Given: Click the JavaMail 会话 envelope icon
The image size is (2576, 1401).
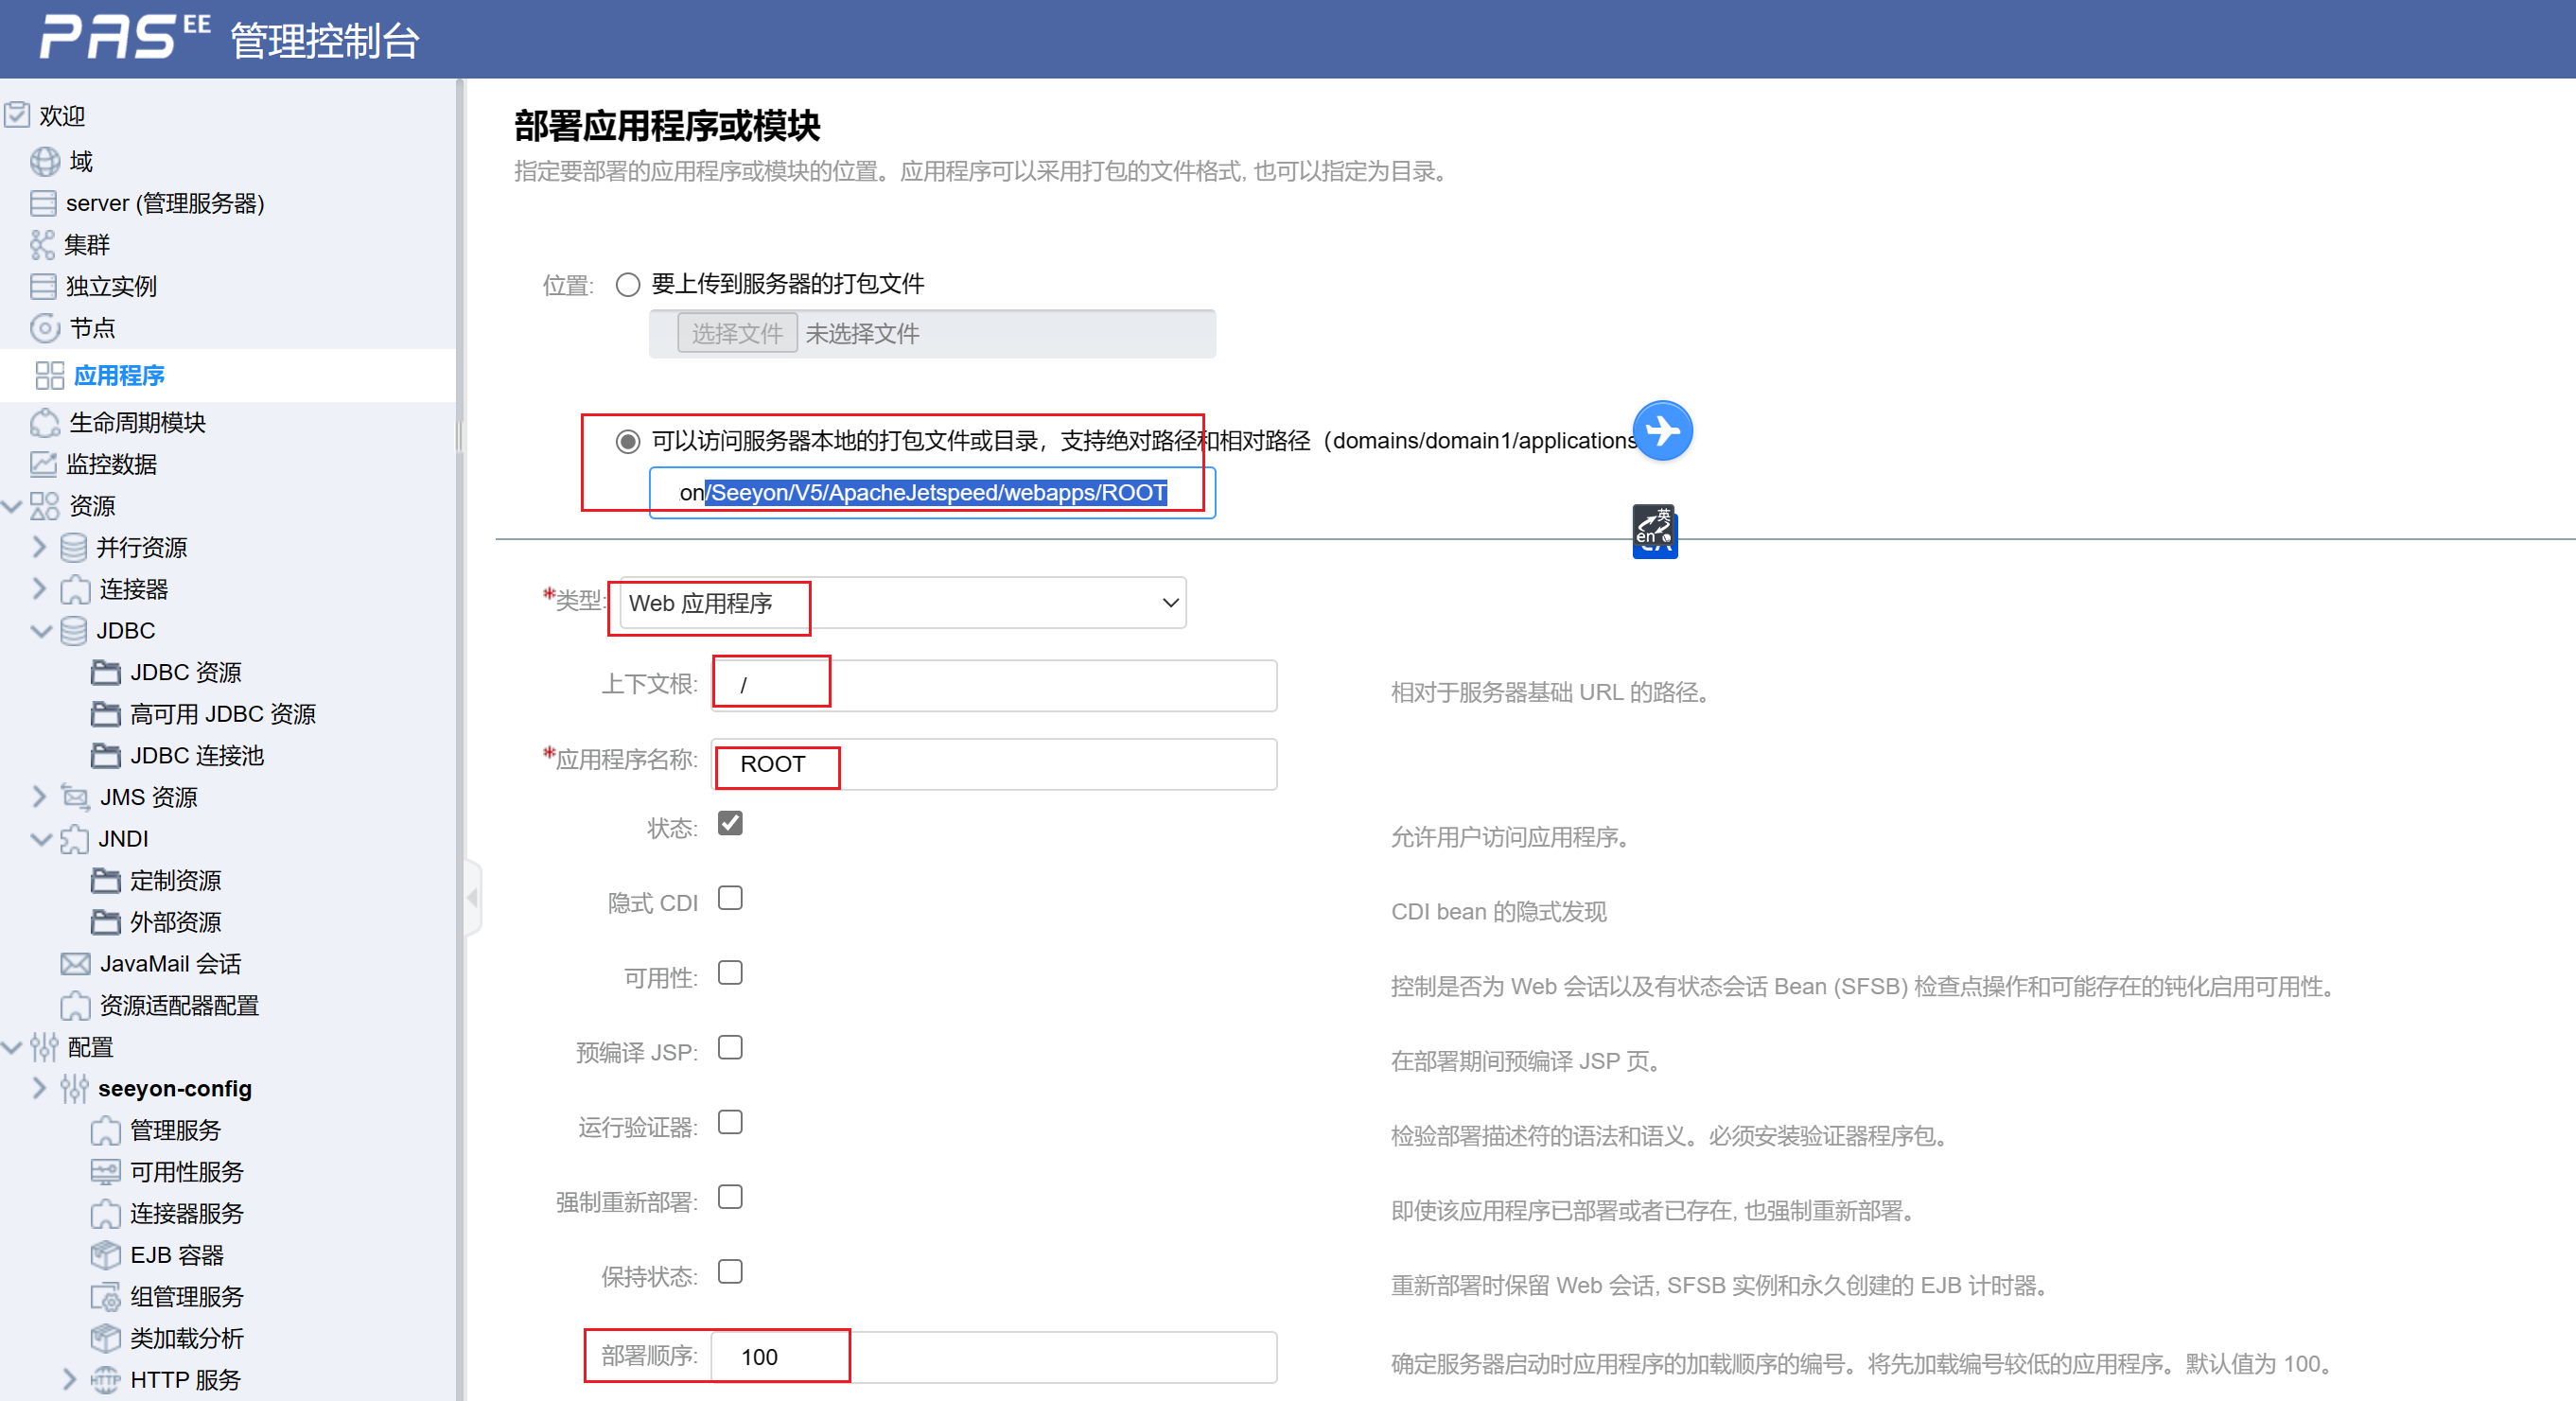Looking at the screenshot, I should [75, 963].
